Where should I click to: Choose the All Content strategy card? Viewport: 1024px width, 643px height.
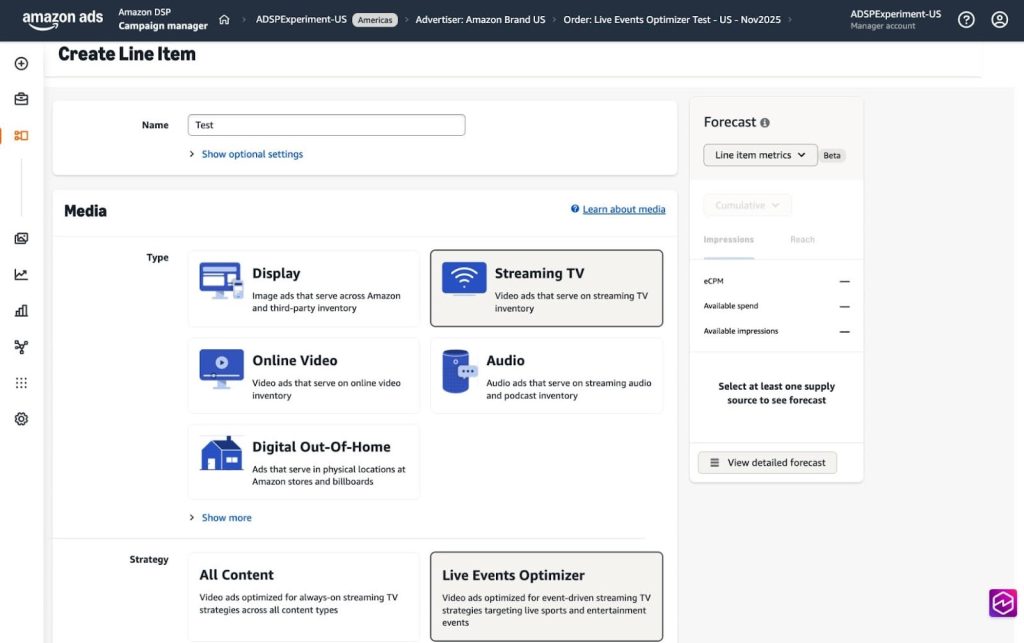pos(304,597)
